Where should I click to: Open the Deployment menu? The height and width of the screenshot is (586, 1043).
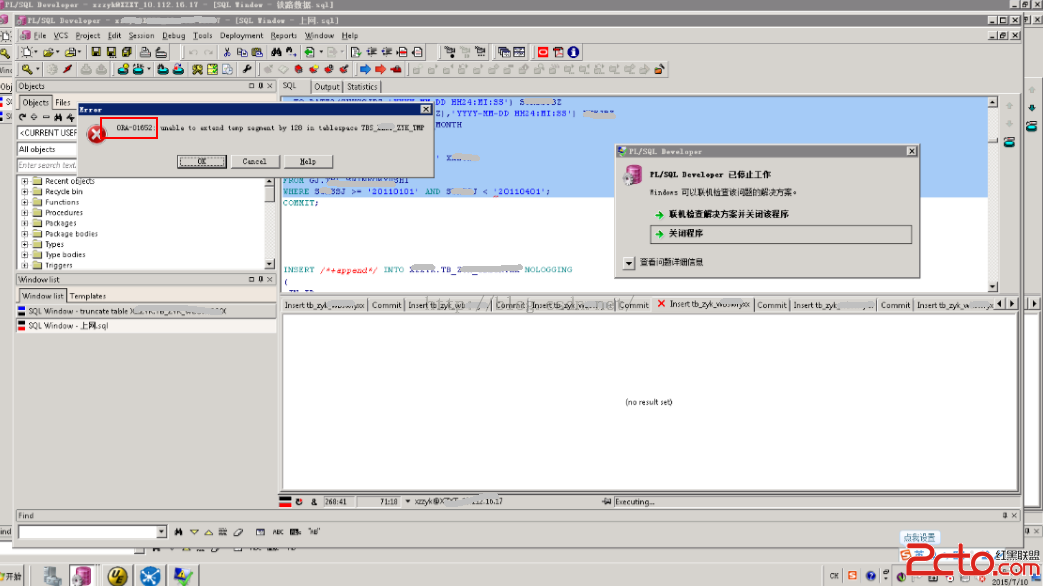241,36
